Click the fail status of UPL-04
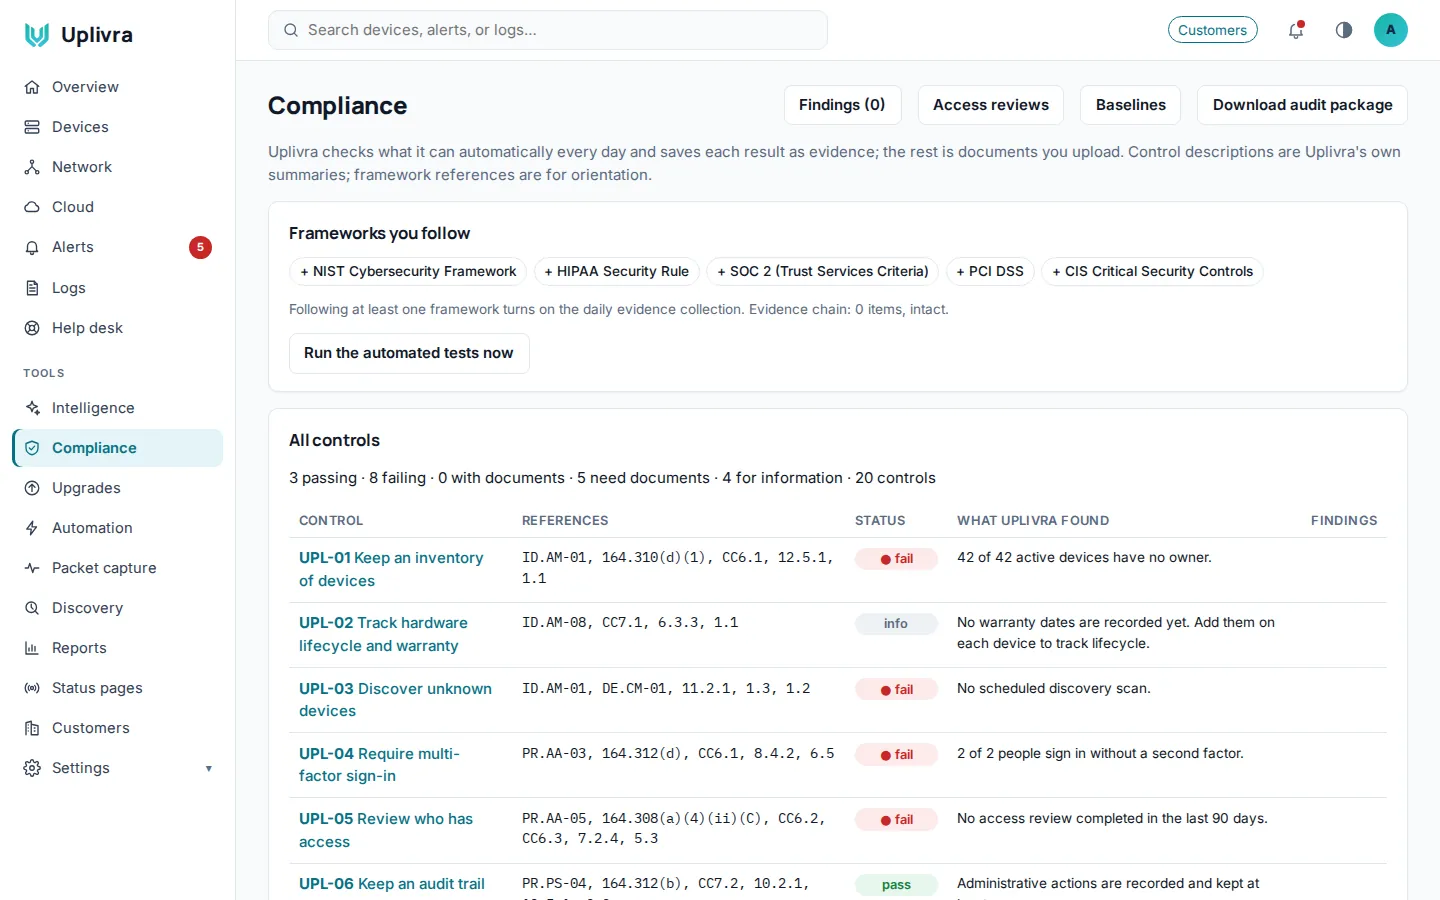The width and height of the screenshot is (1440, 900). pos(896,755)
